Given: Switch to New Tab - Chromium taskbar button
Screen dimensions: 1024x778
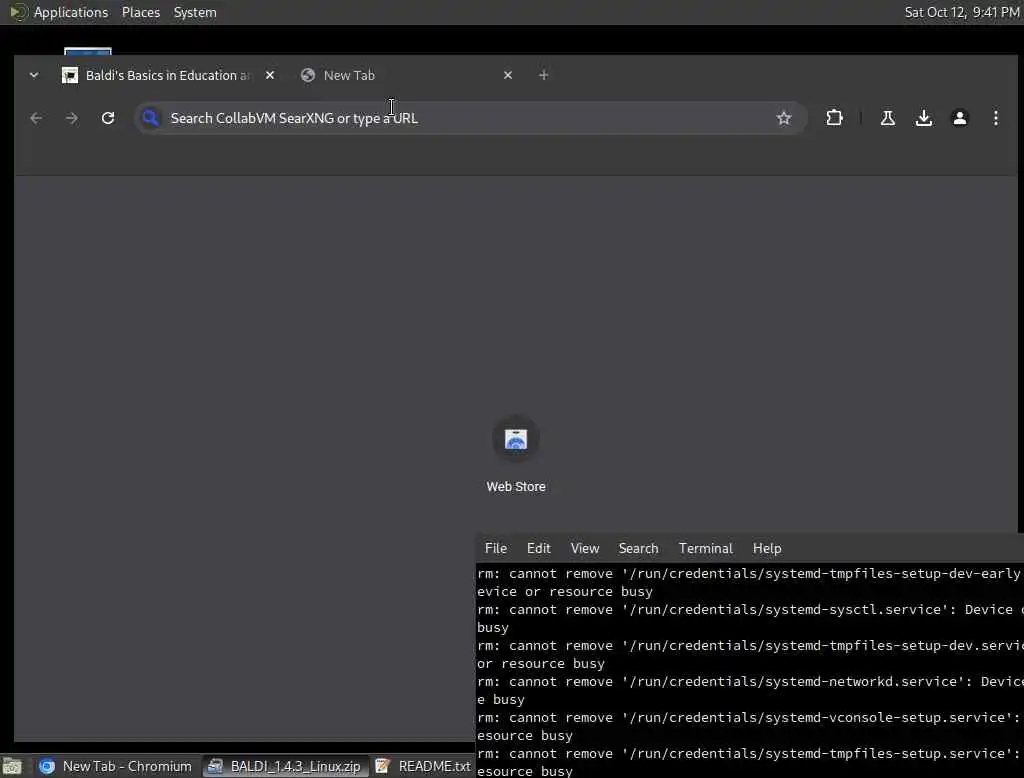Looking at the screenshot, I should pos(115,766).
